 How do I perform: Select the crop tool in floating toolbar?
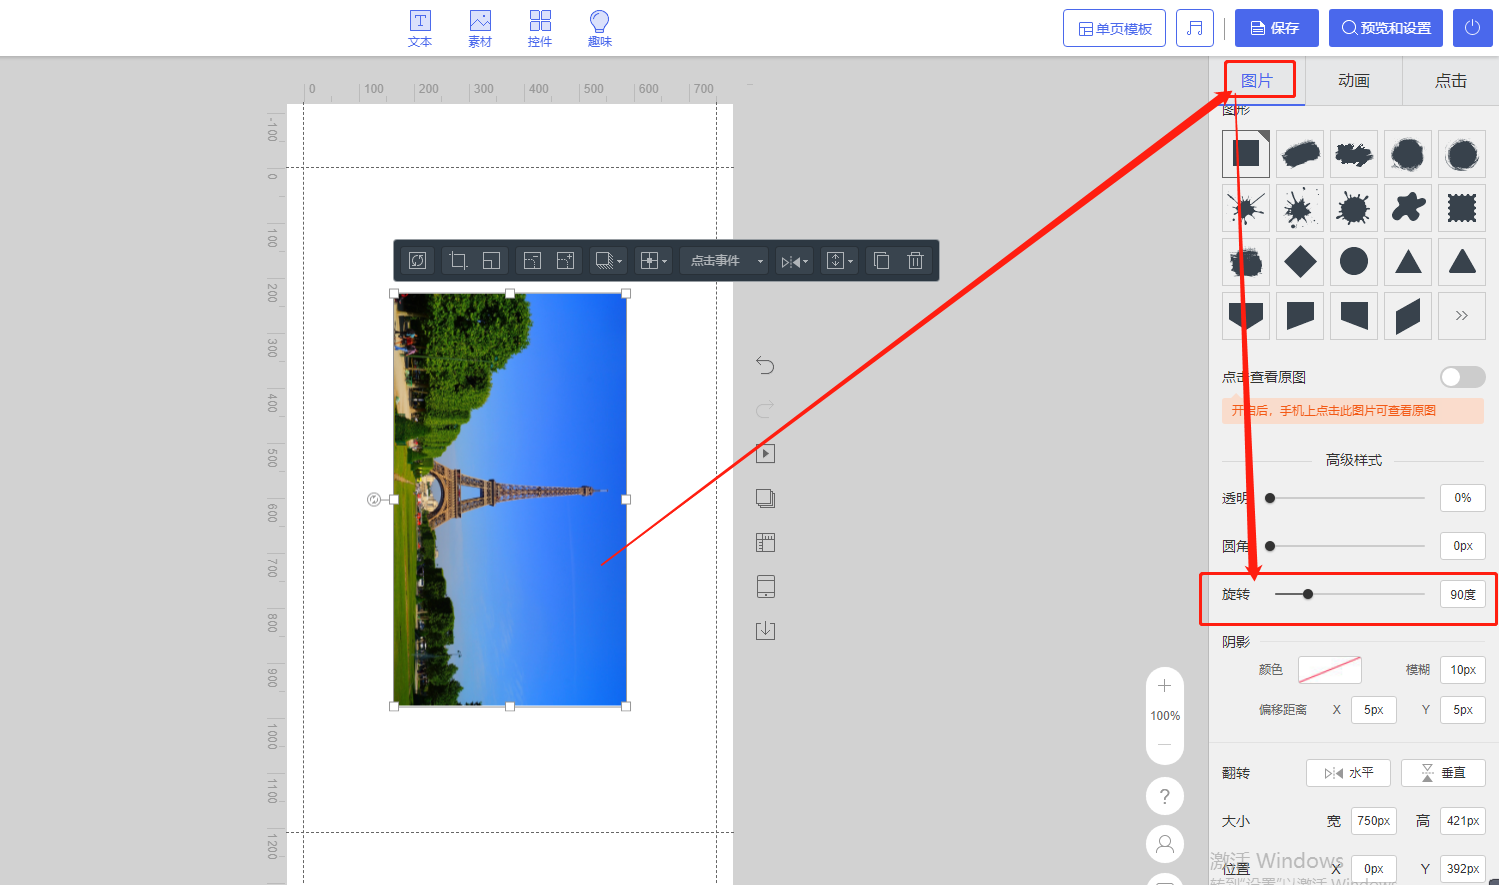(x=458, y=261)
